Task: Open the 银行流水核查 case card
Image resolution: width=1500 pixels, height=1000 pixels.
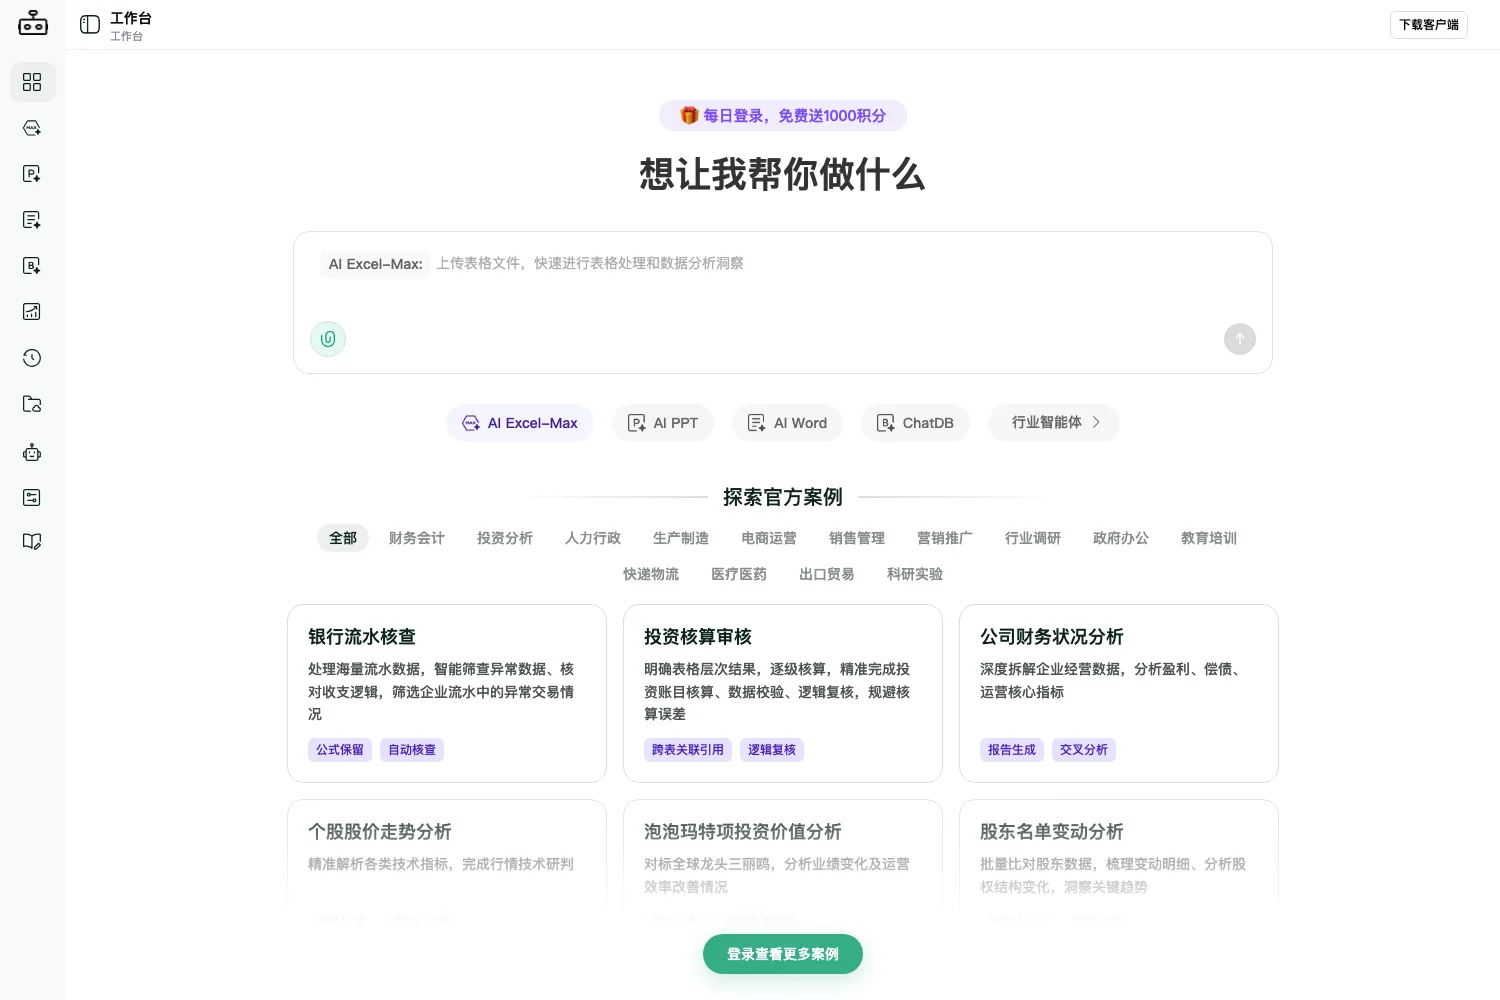Action: pos(447,693)
